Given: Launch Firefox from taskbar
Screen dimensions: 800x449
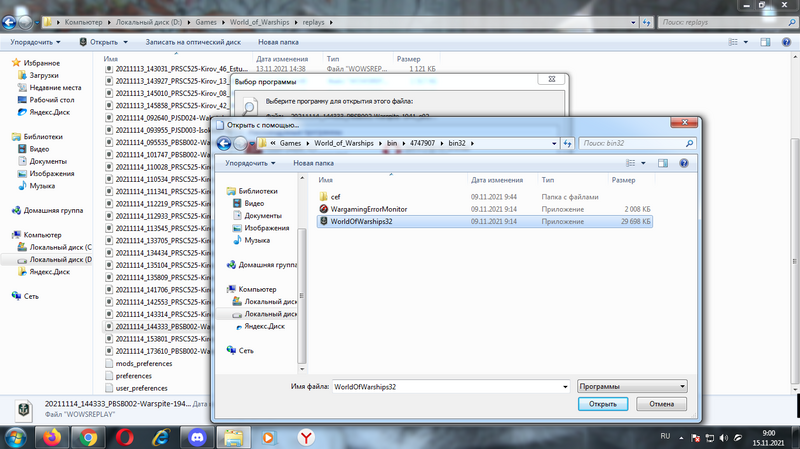Looking at the screenshot, I should (x=52, y=438).
